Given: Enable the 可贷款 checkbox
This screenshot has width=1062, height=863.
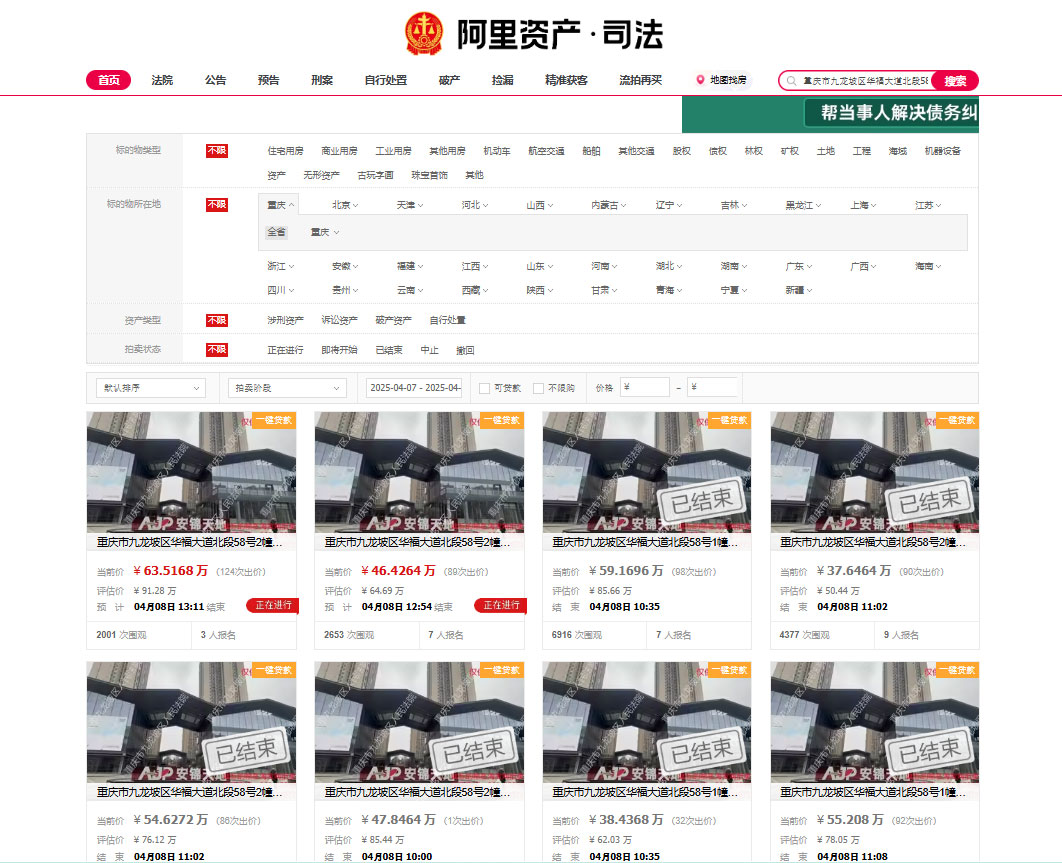Looking at the screenshot, I should [x=485, y=388].
